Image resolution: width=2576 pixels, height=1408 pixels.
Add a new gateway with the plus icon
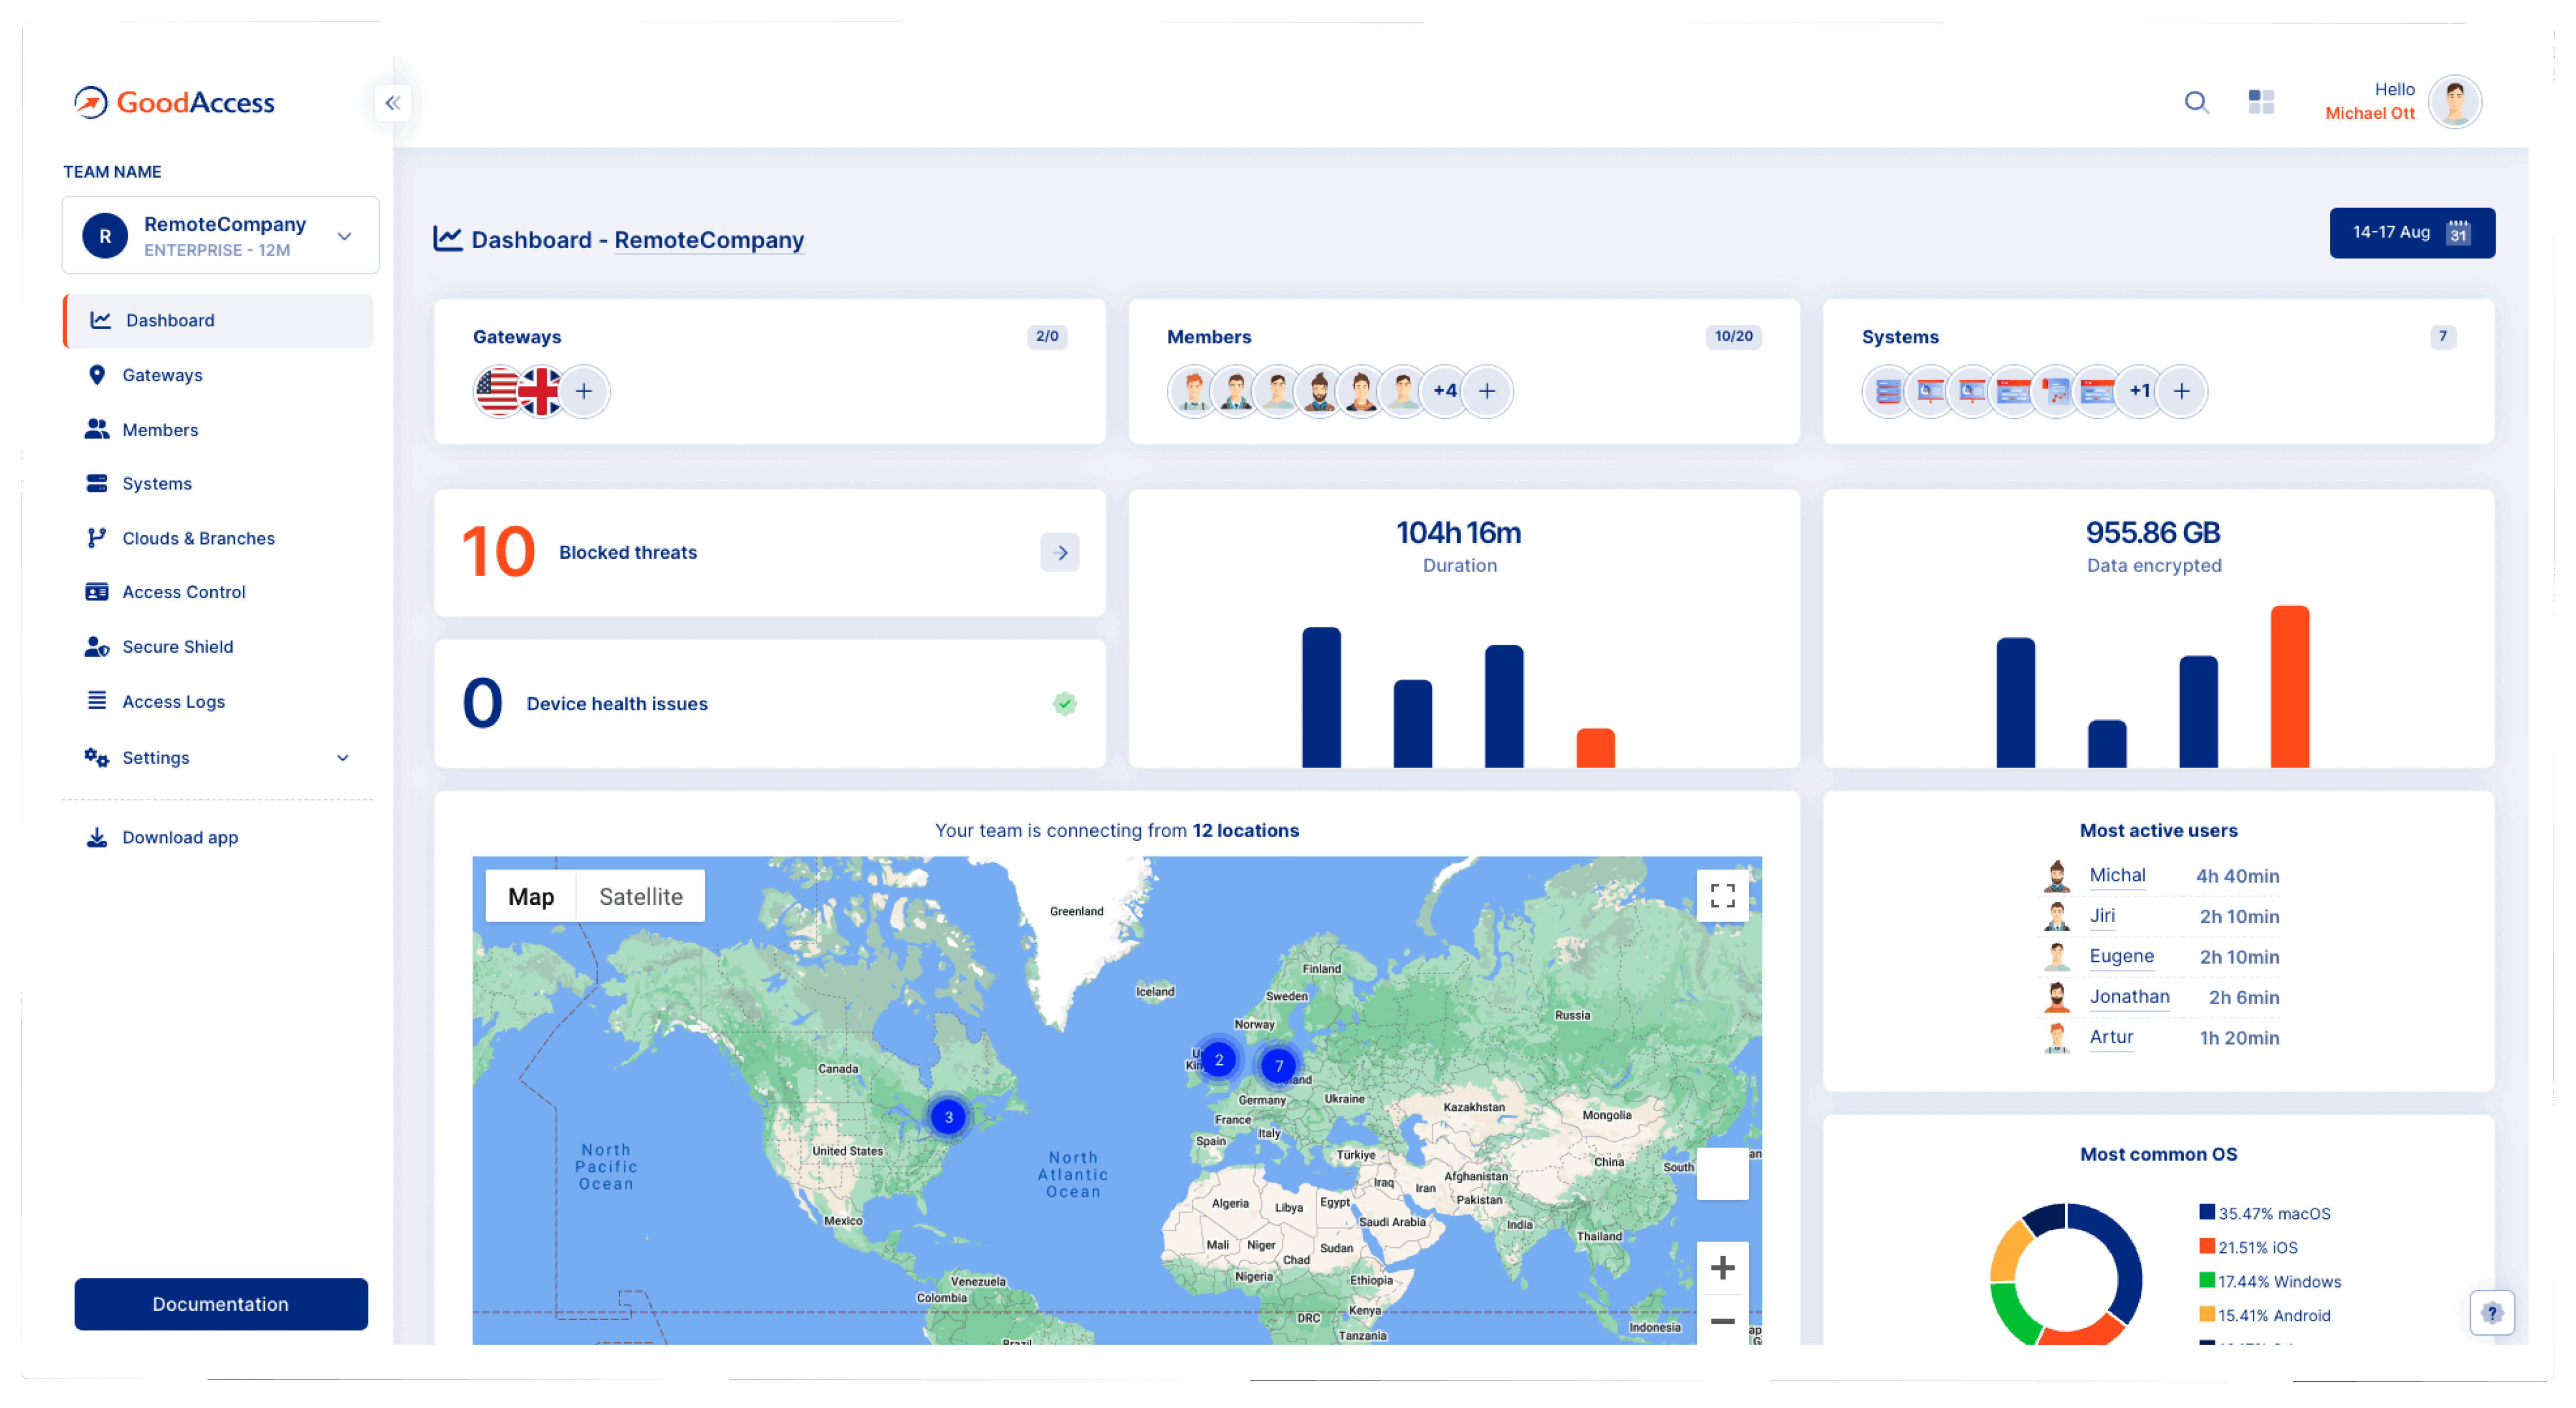(584, 391)
